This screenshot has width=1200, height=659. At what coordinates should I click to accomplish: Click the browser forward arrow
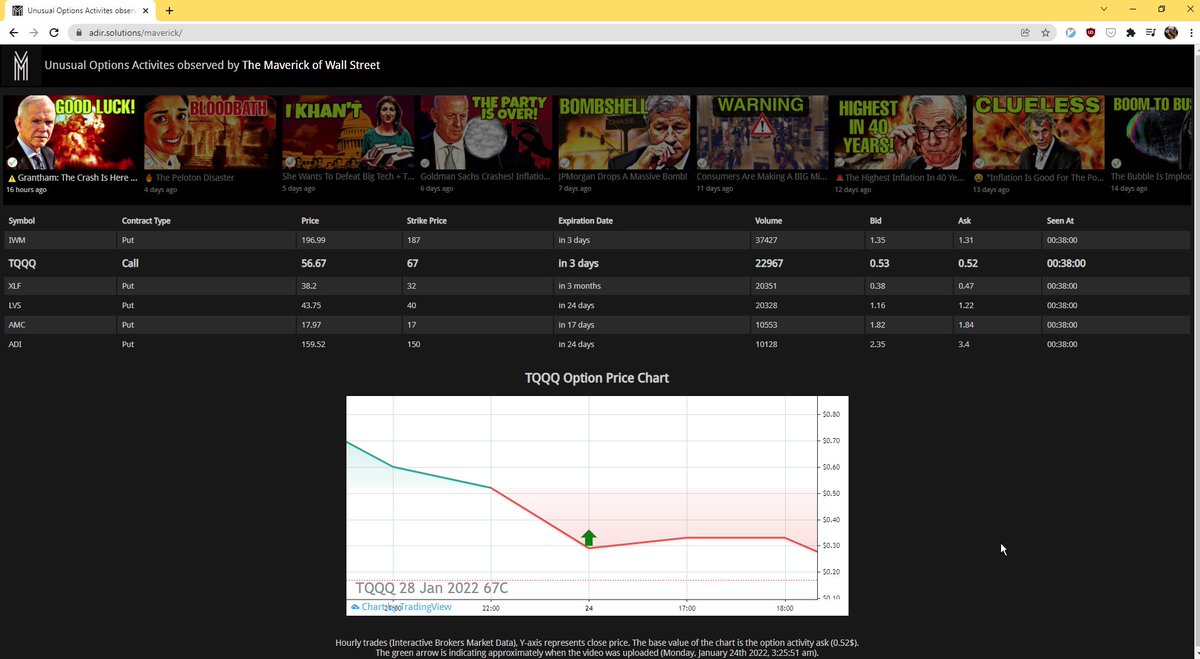point(34,32)
